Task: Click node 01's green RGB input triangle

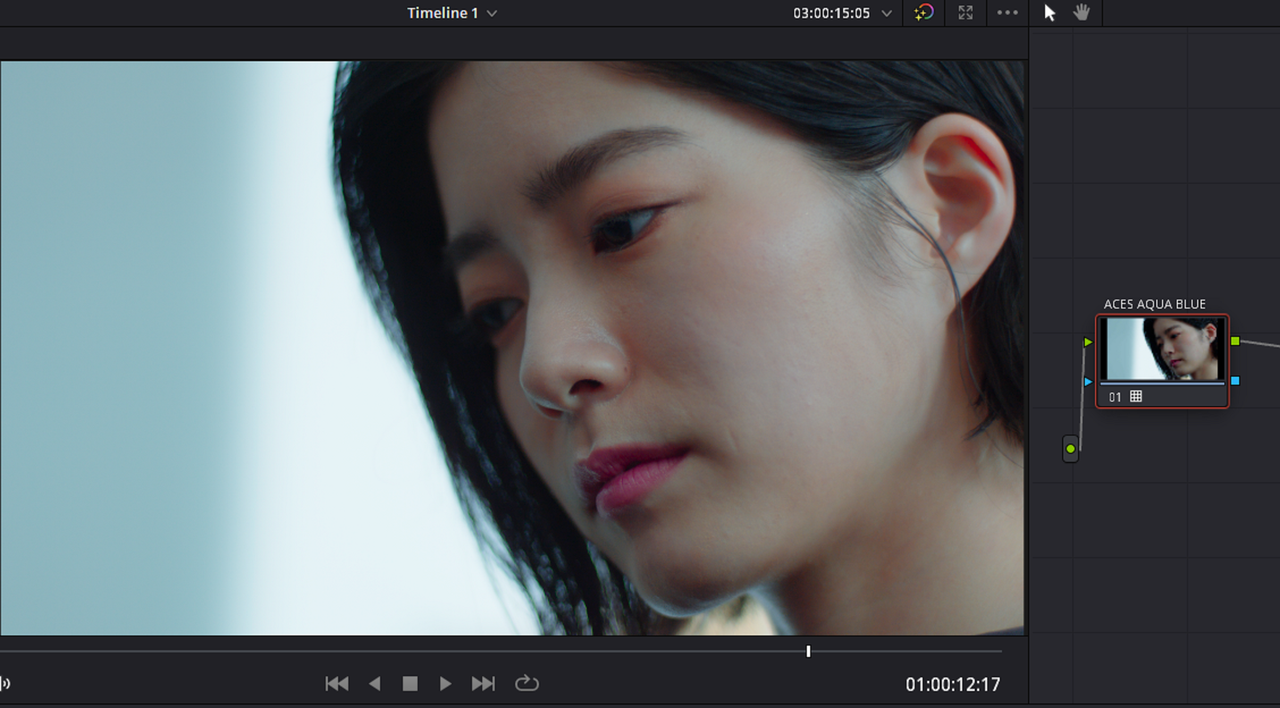Action: (x=1088, y=342)
